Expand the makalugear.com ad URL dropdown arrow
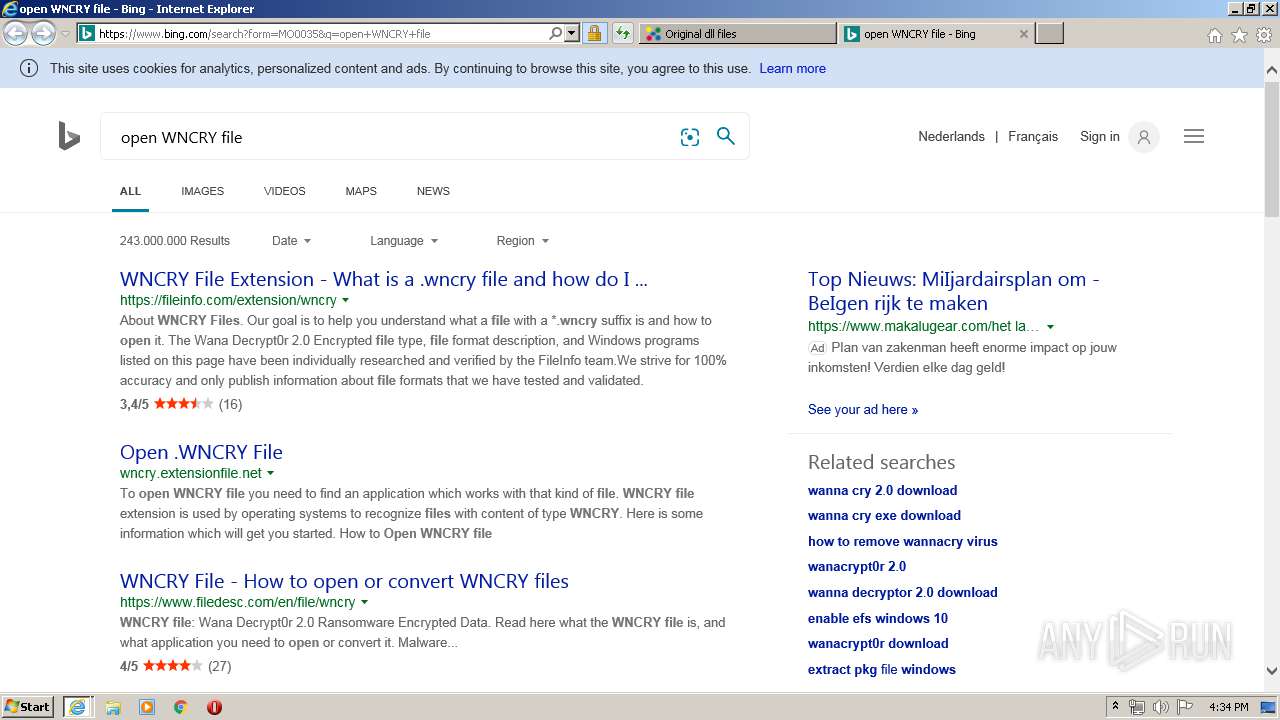Image resolution: width=1280 pixels, height=720 pixels. coord(1050,326)
